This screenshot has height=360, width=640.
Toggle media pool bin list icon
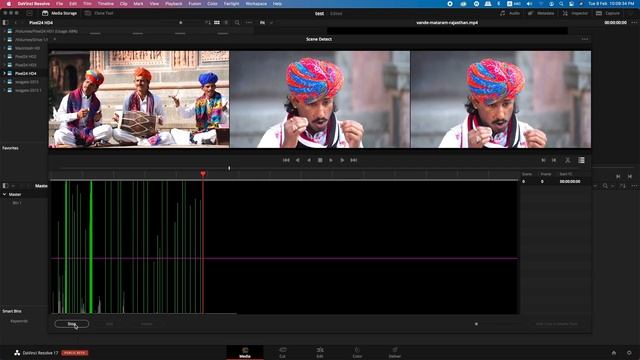[5, 186]
